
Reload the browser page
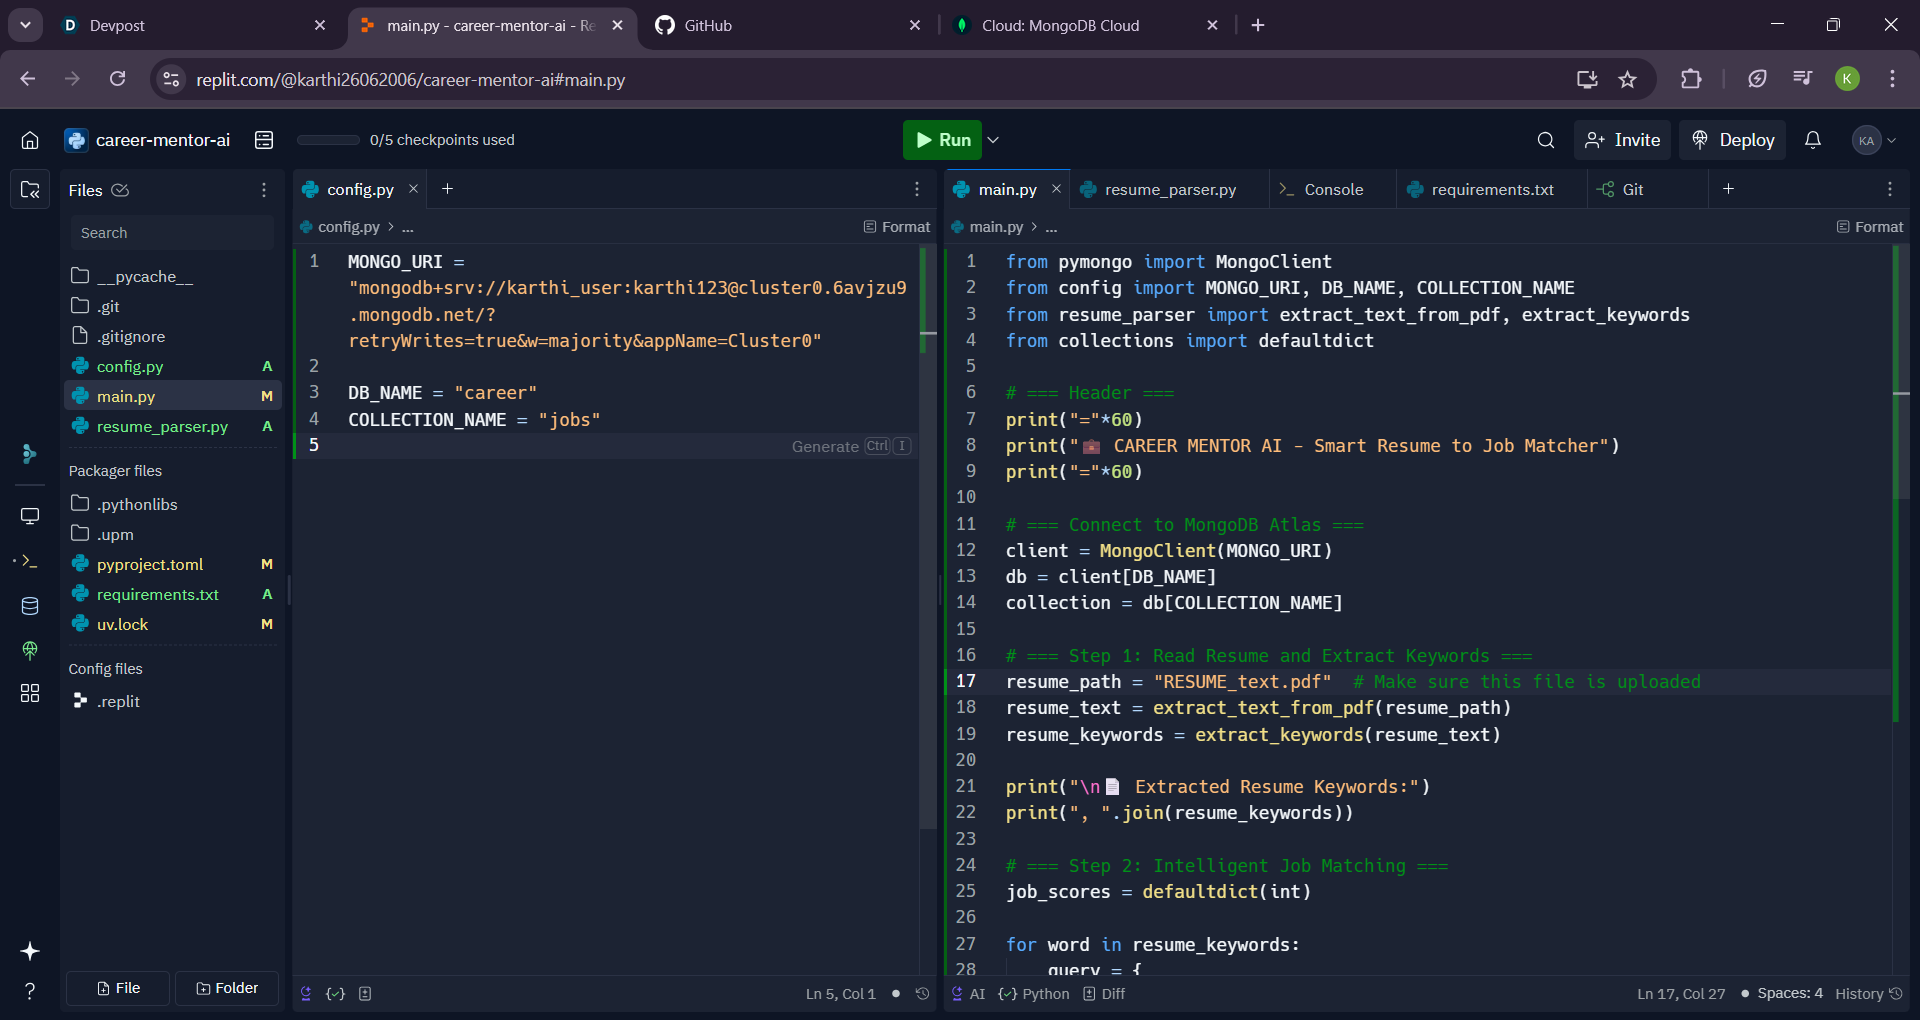click(x=117, y=79)
